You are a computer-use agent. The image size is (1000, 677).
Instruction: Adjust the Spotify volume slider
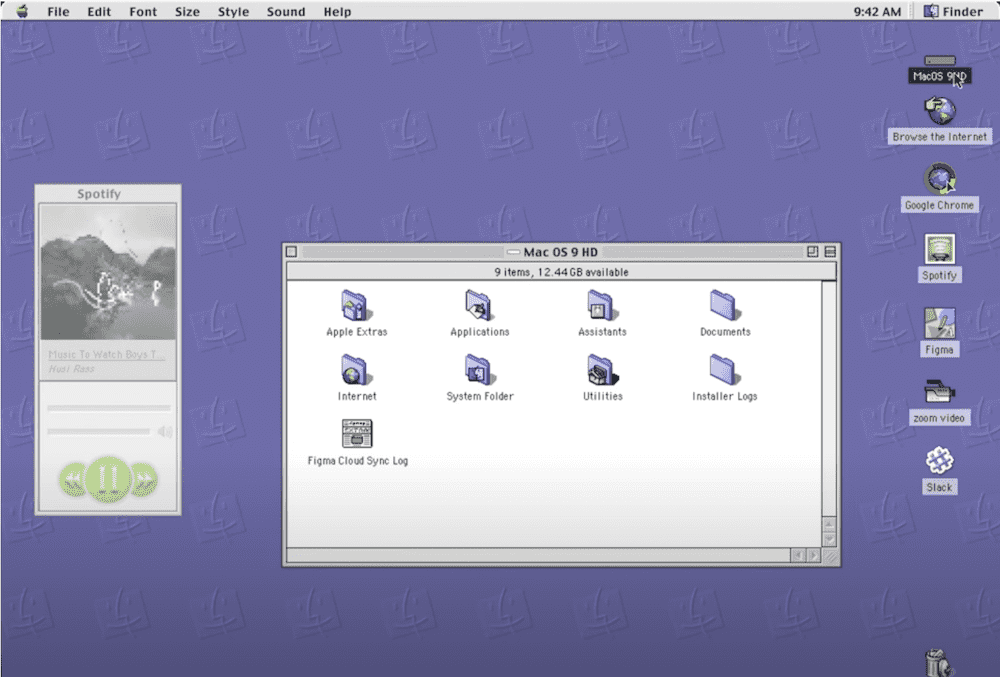click(98, 432)
